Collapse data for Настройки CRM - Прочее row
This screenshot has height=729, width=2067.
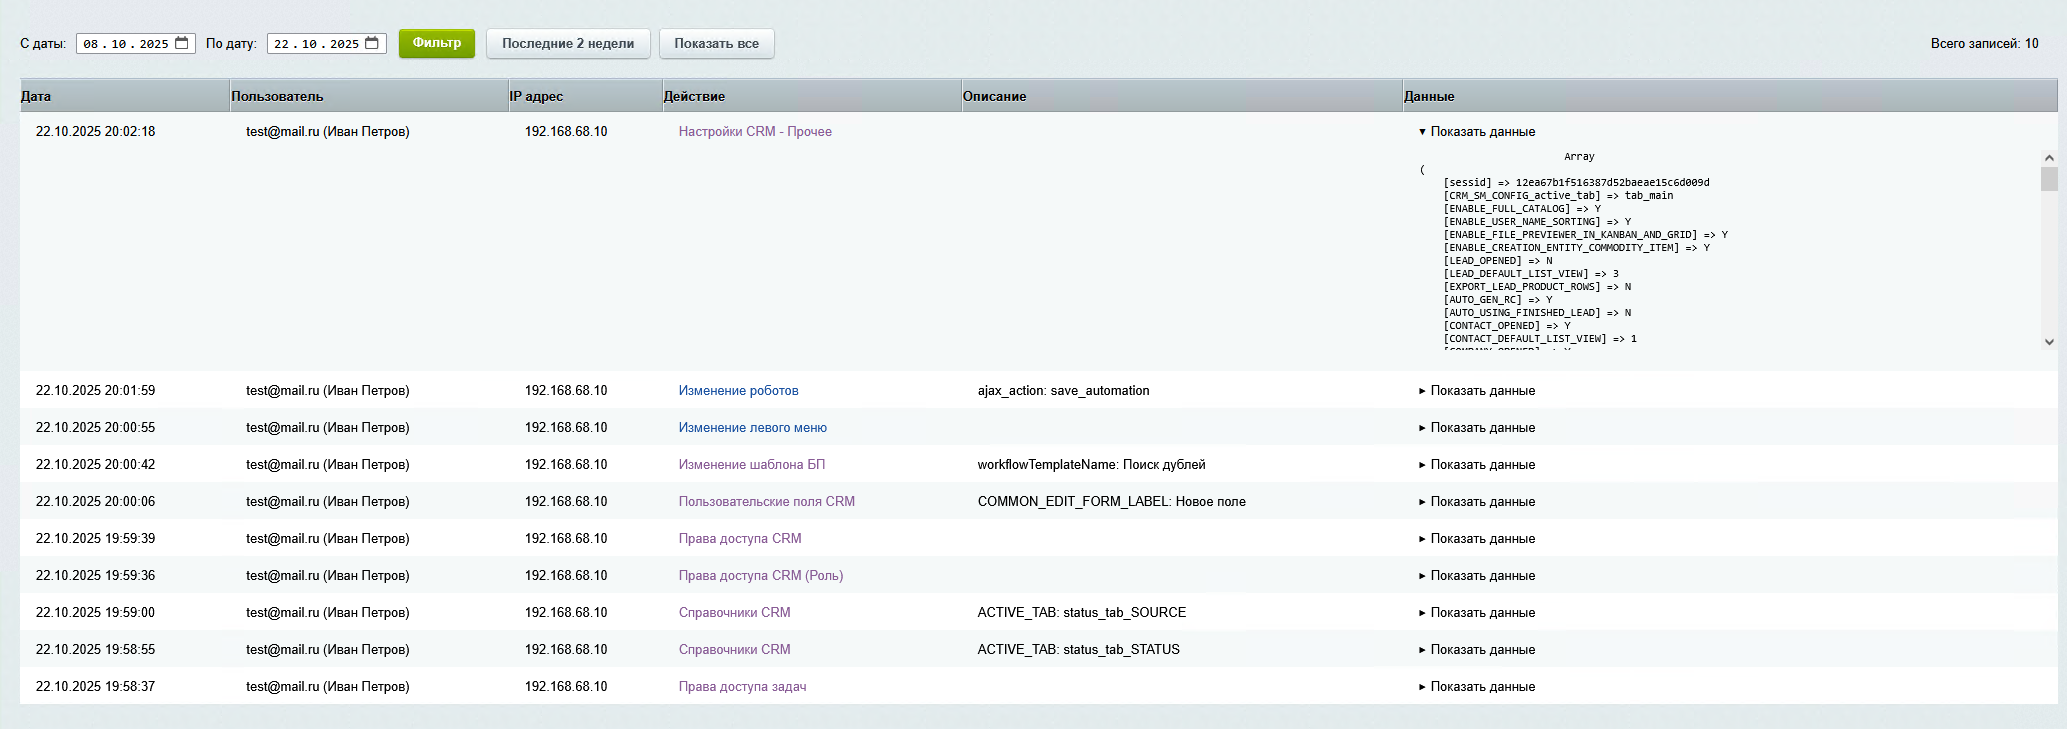pos(1476,132)
